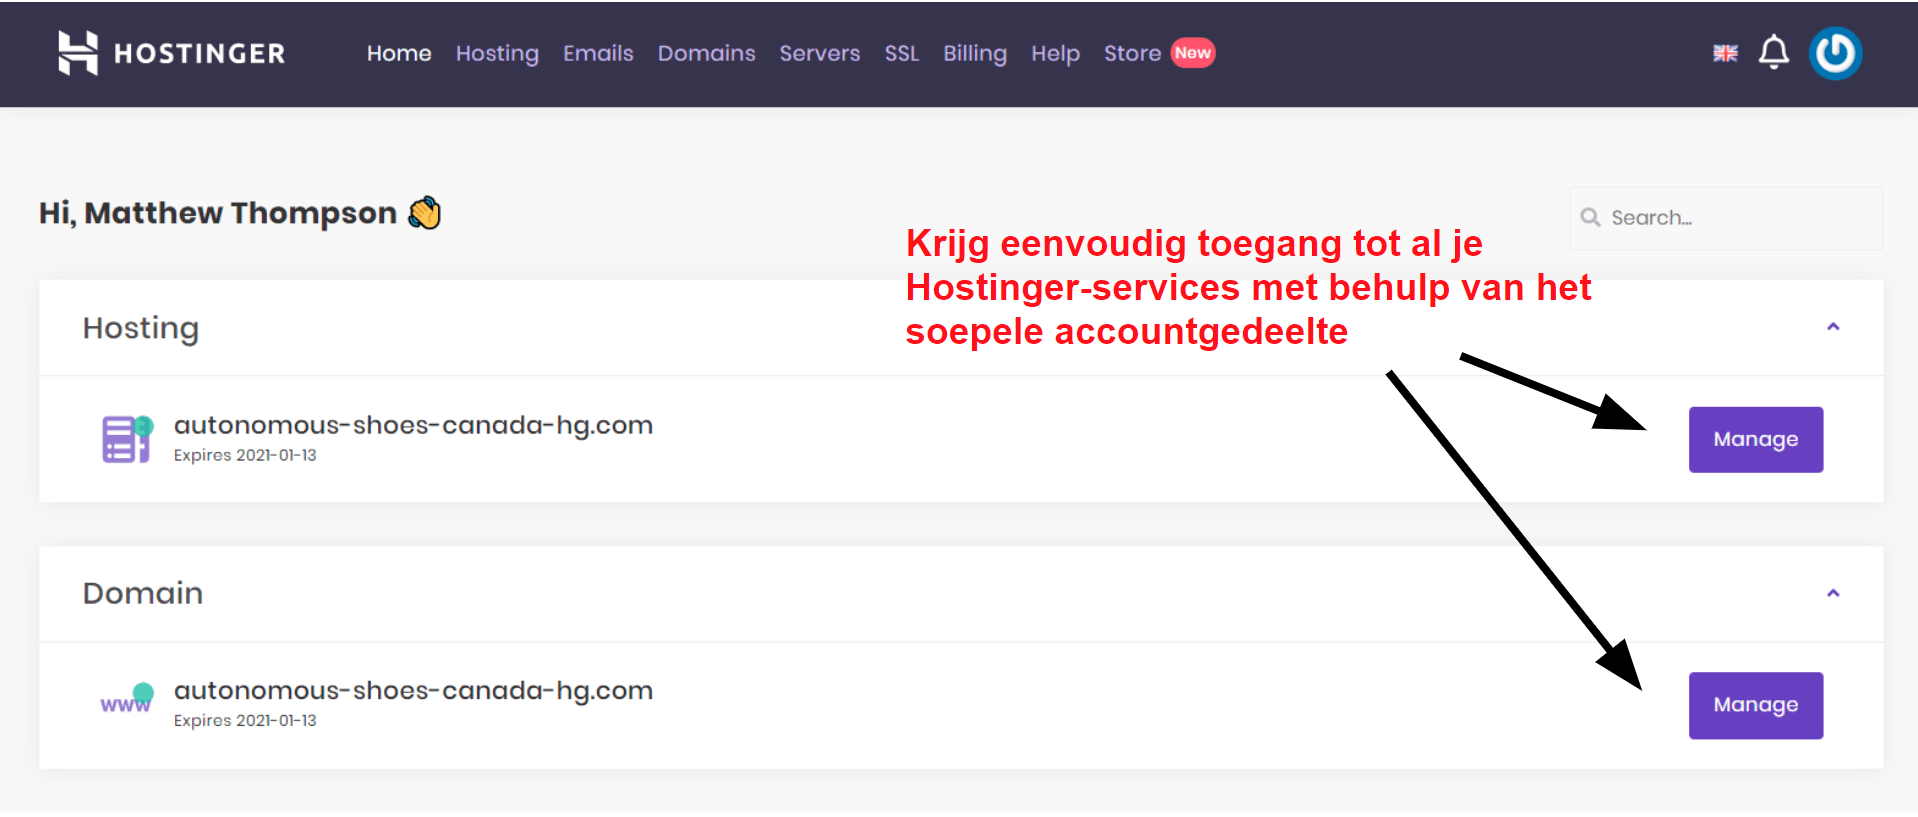1918x817 pixels.
Task: Click the New badge beside Store
Action: pyautogui.click(x=1193, y=53)
